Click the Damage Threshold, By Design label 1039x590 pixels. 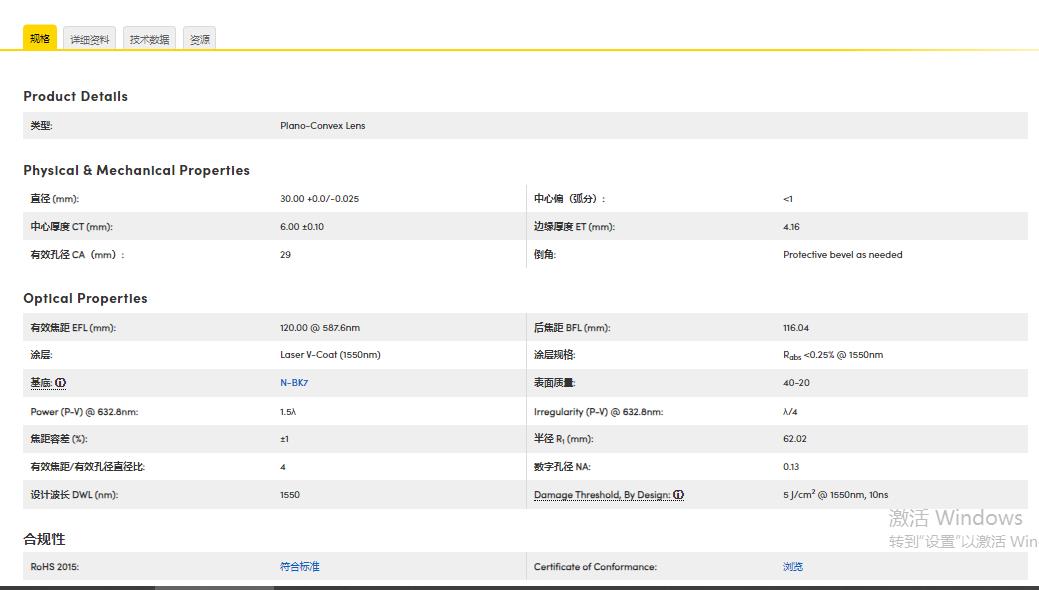[601, 495]
